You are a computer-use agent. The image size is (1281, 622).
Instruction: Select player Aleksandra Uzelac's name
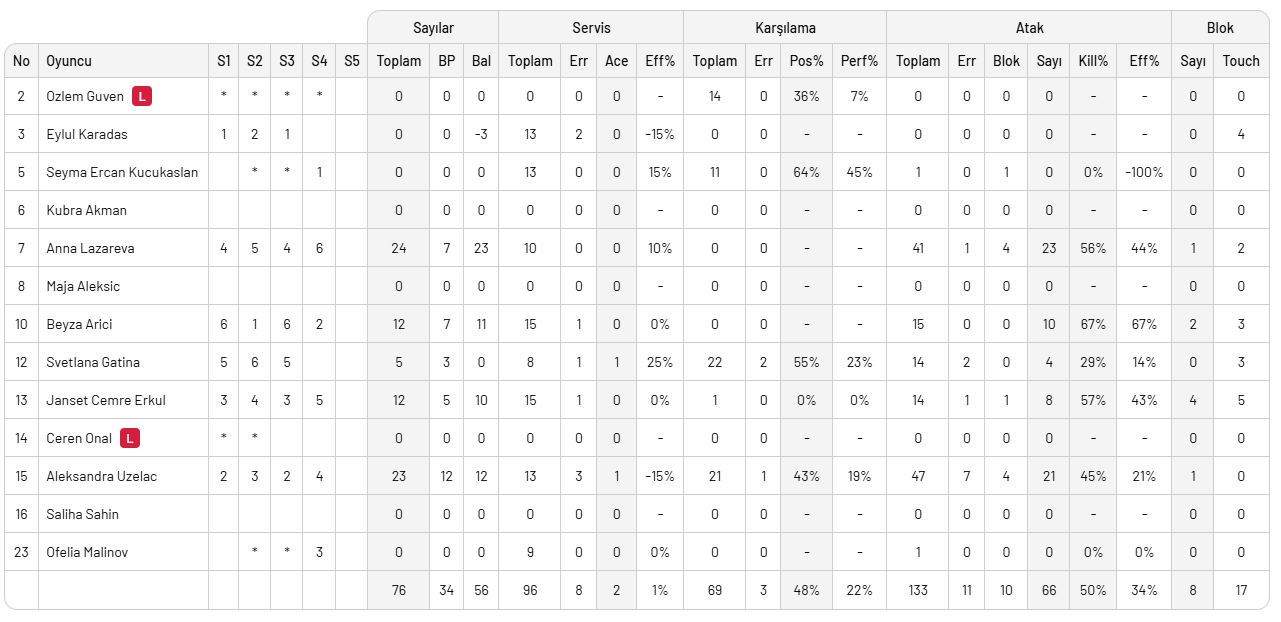pos(101,476)
